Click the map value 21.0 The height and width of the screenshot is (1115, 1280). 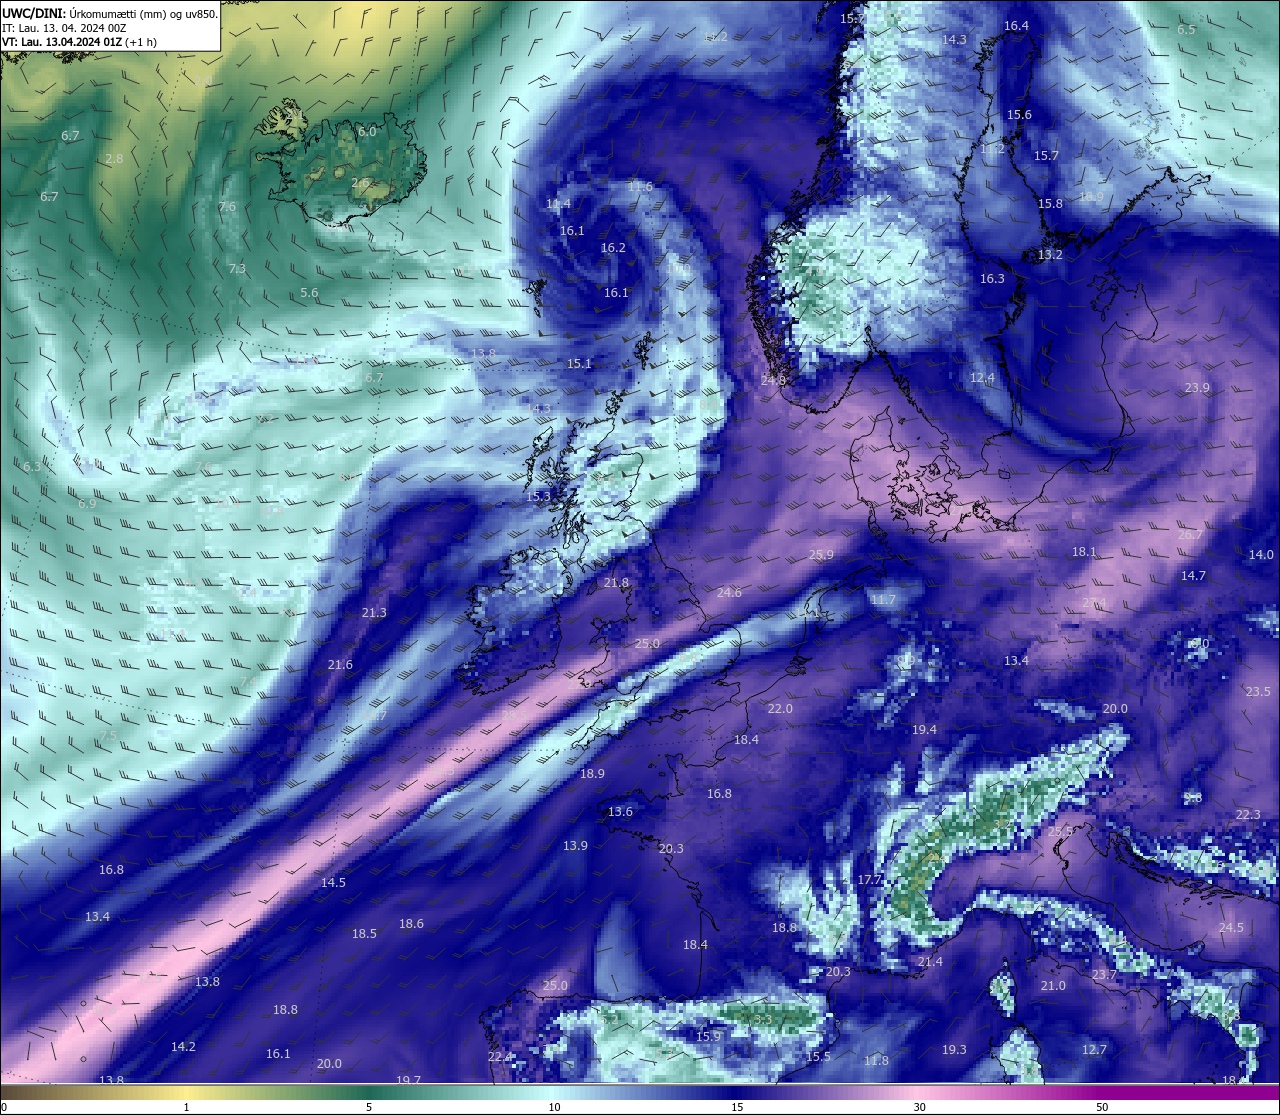pyautogui.click(x=1053, y=986)
